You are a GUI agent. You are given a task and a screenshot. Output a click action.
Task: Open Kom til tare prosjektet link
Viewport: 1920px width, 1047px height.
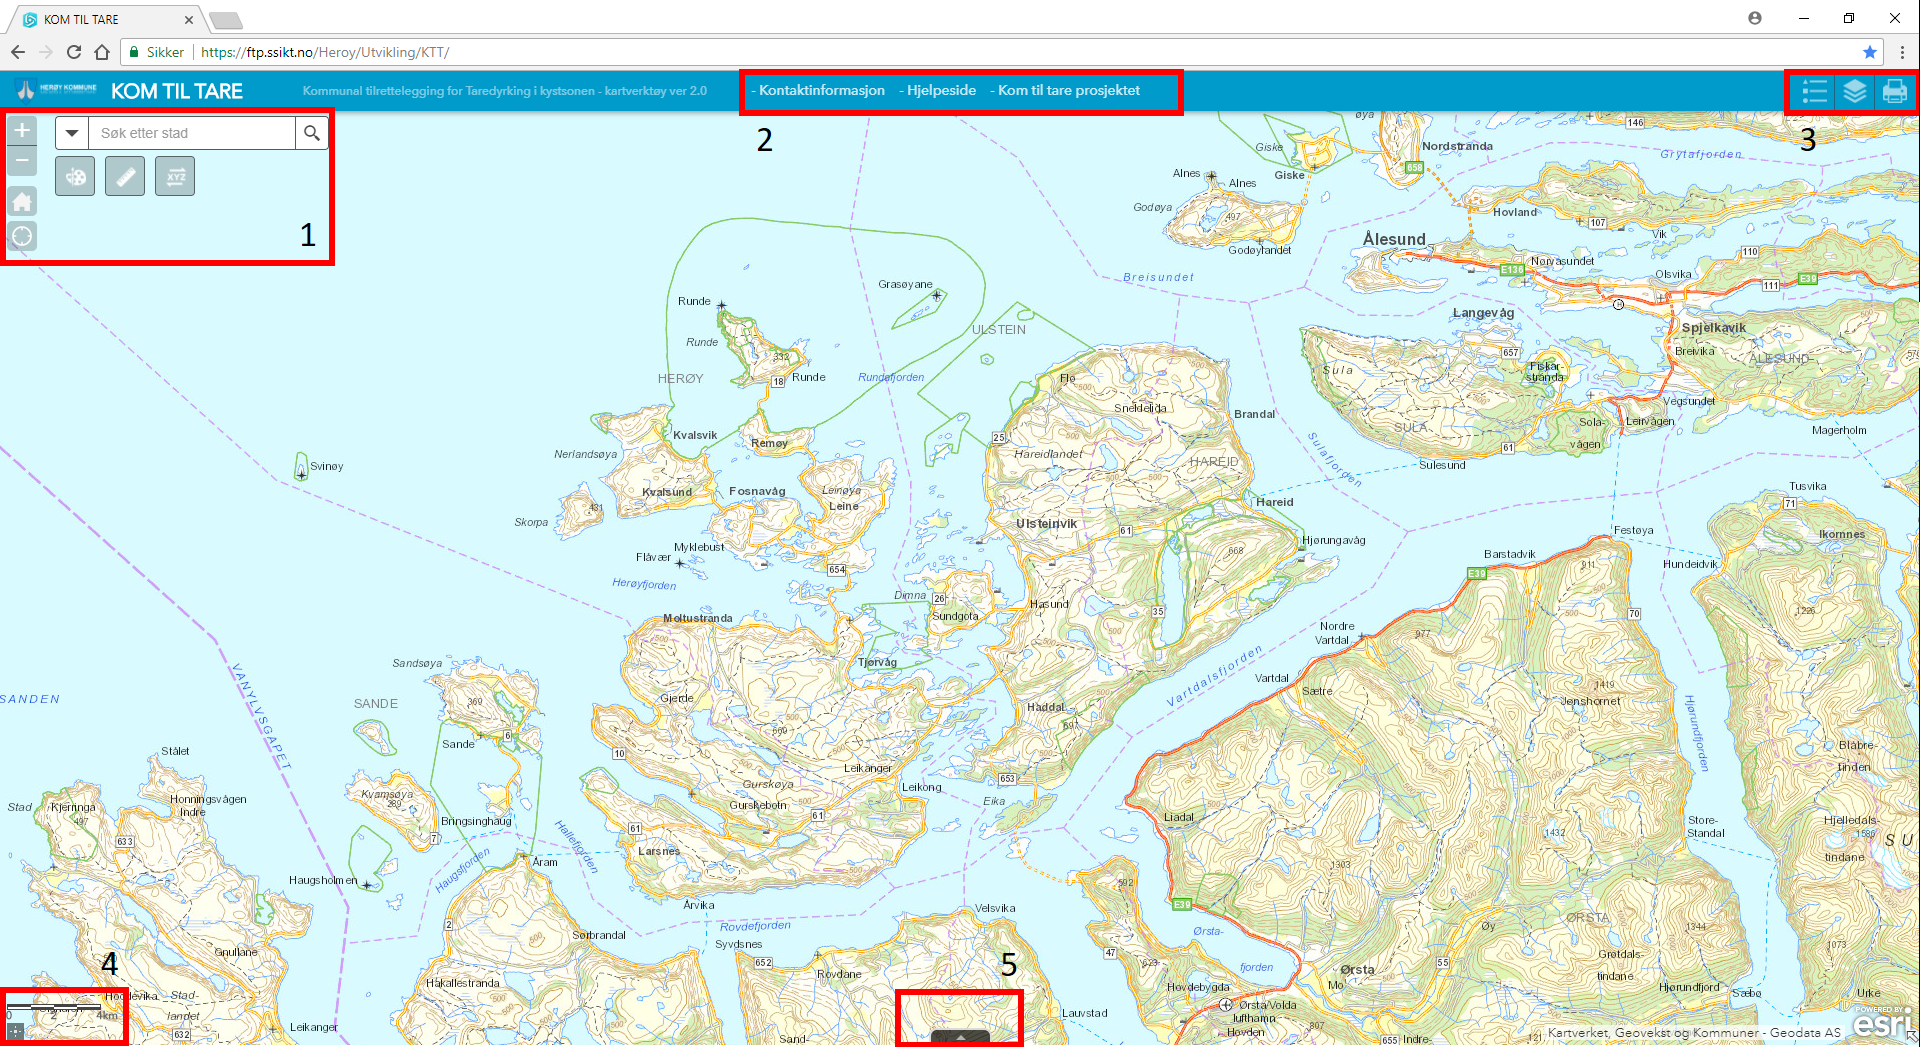click(1068, 90)
